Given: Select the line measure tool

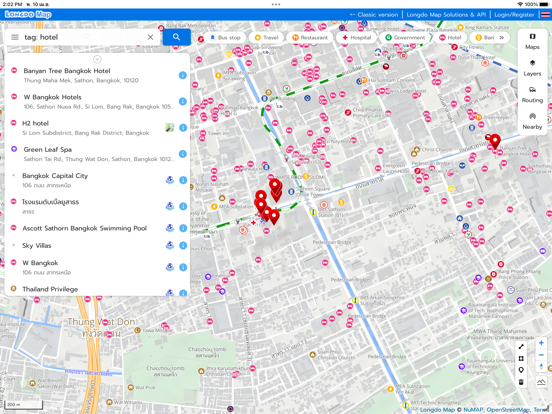Looking at the screenshot, I should (521, 347).
